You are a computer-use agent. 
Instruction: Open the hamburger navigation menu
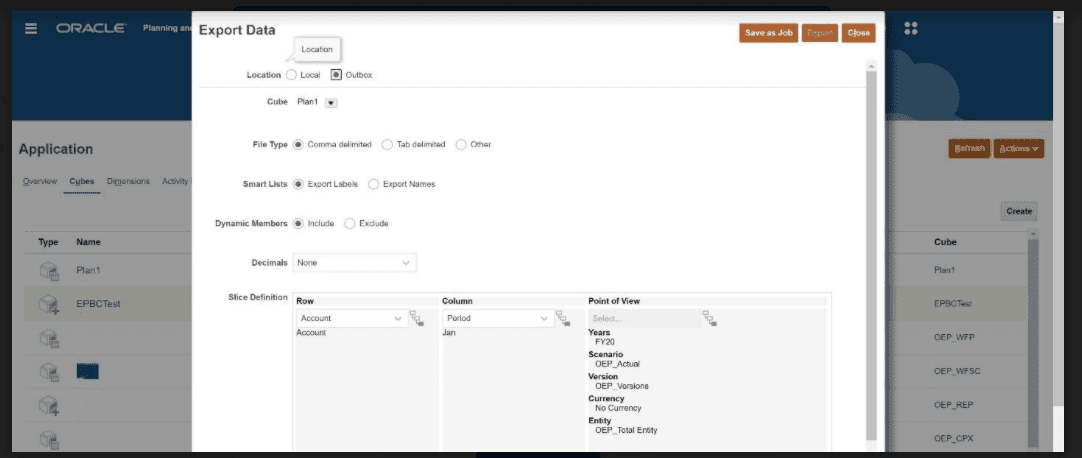point(31,28)
